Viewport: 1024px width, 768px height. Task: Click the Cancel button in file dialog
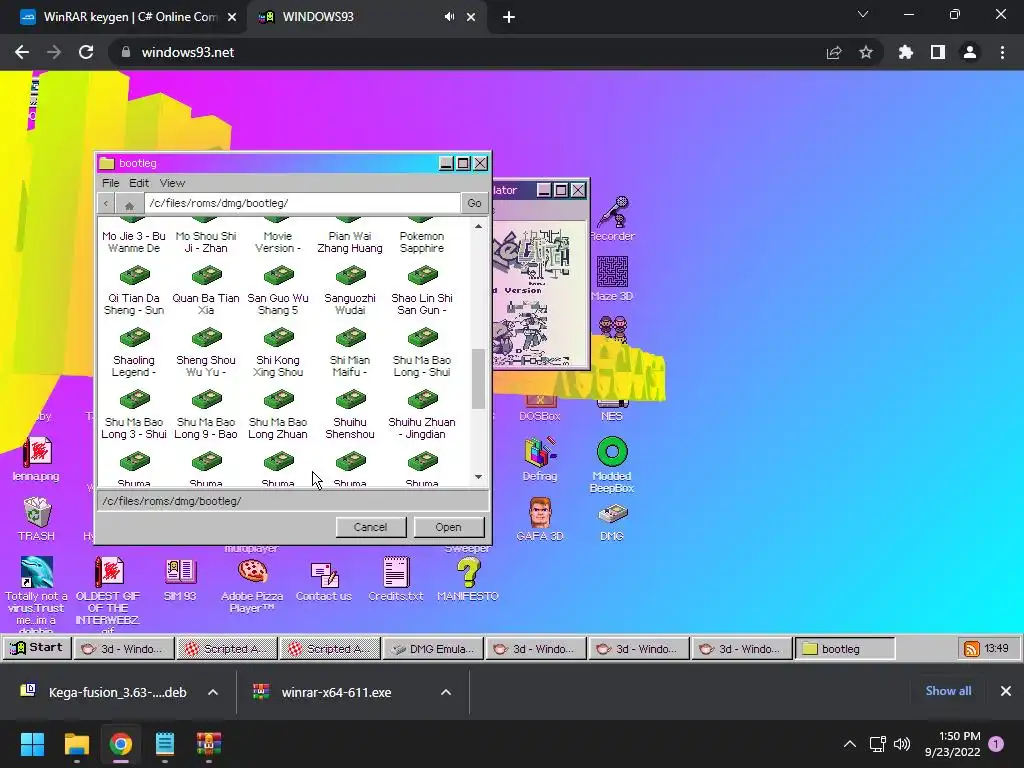tap(370, 527)
